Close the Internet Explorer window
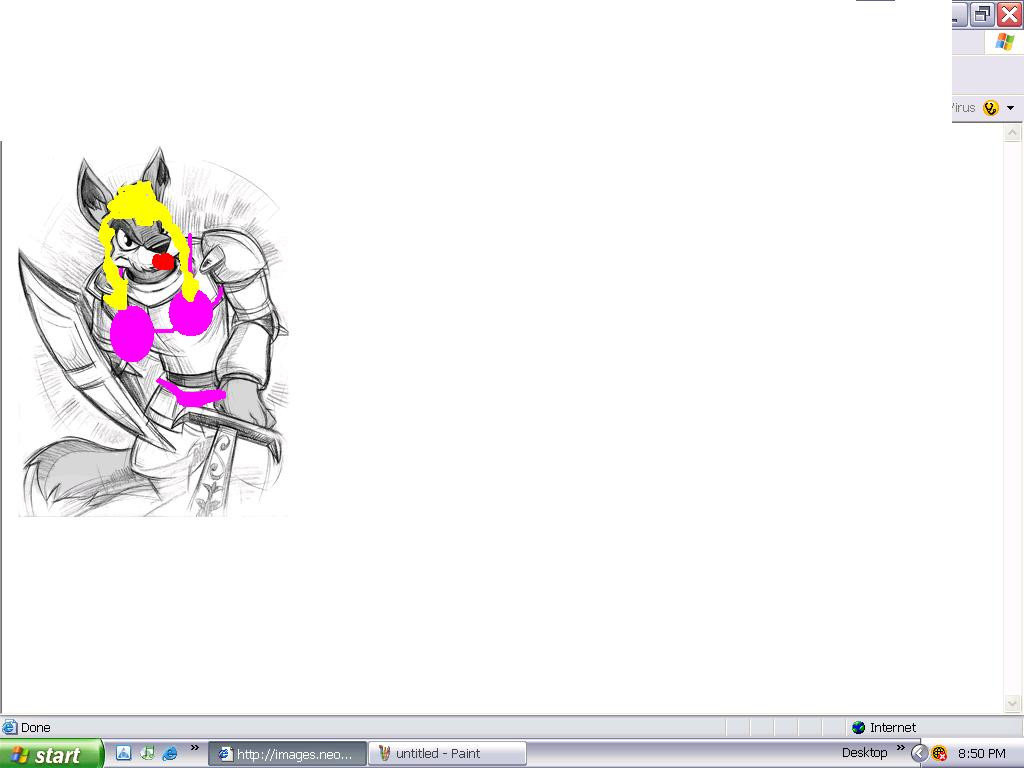The image size is (1024, 768). pos(1009,14)
